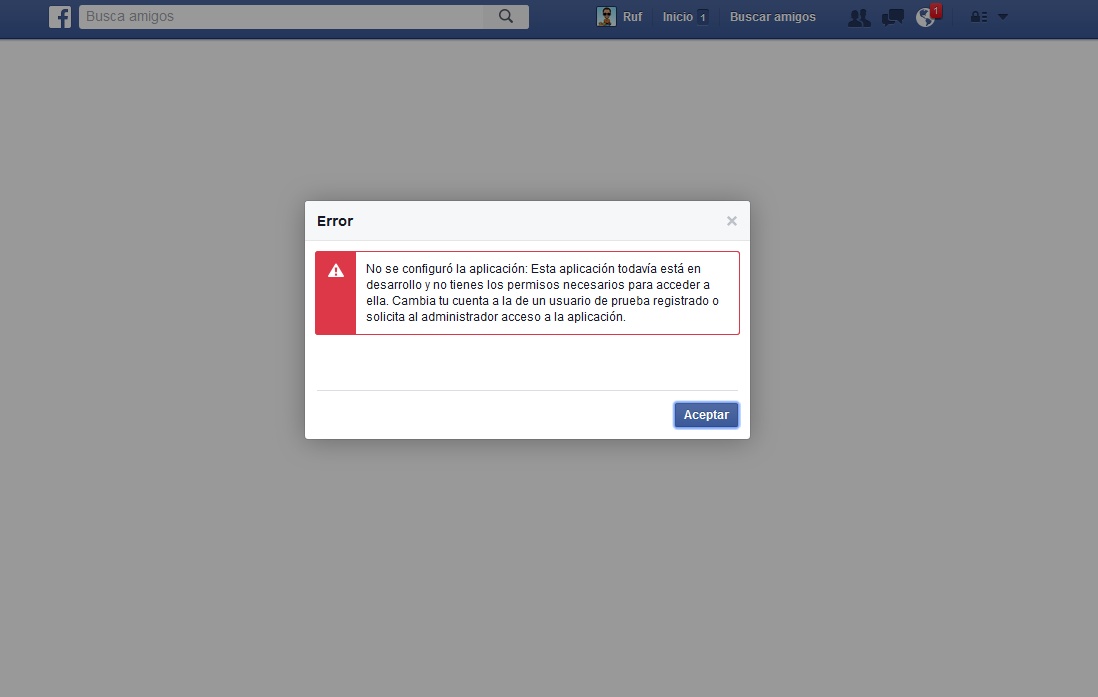Click the Facebook logo icon
The width and height of the screenshot is (1098, 697).
[x=60, y=17]
